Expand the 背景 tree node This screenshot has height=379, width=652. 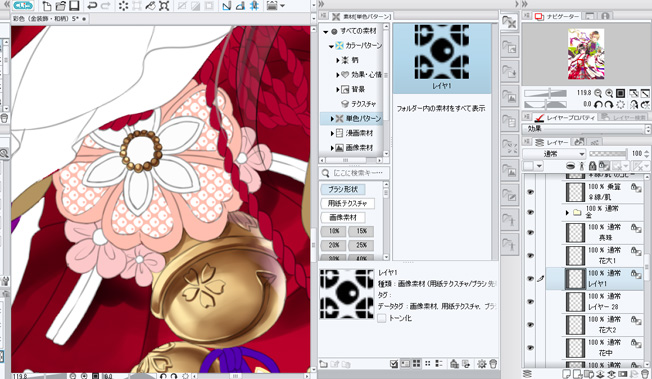[338, 90]
